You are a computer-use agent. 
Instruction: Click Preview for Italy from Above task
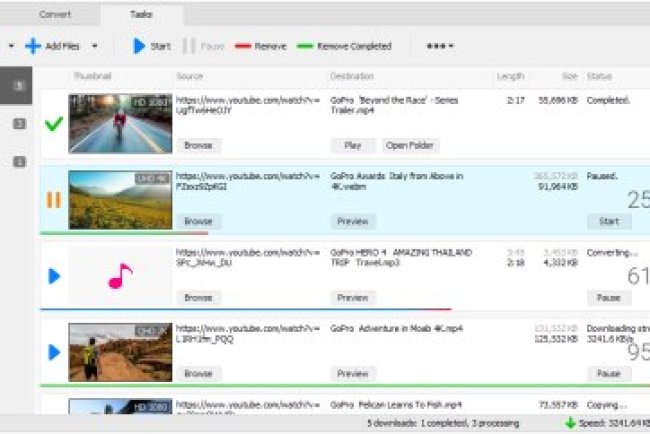353,221
